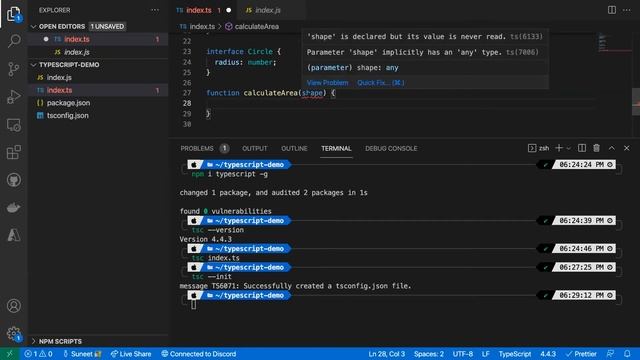Open the Manage gear menu
Viewport: 640px width, 360px height.
click(x=14, y=333)
